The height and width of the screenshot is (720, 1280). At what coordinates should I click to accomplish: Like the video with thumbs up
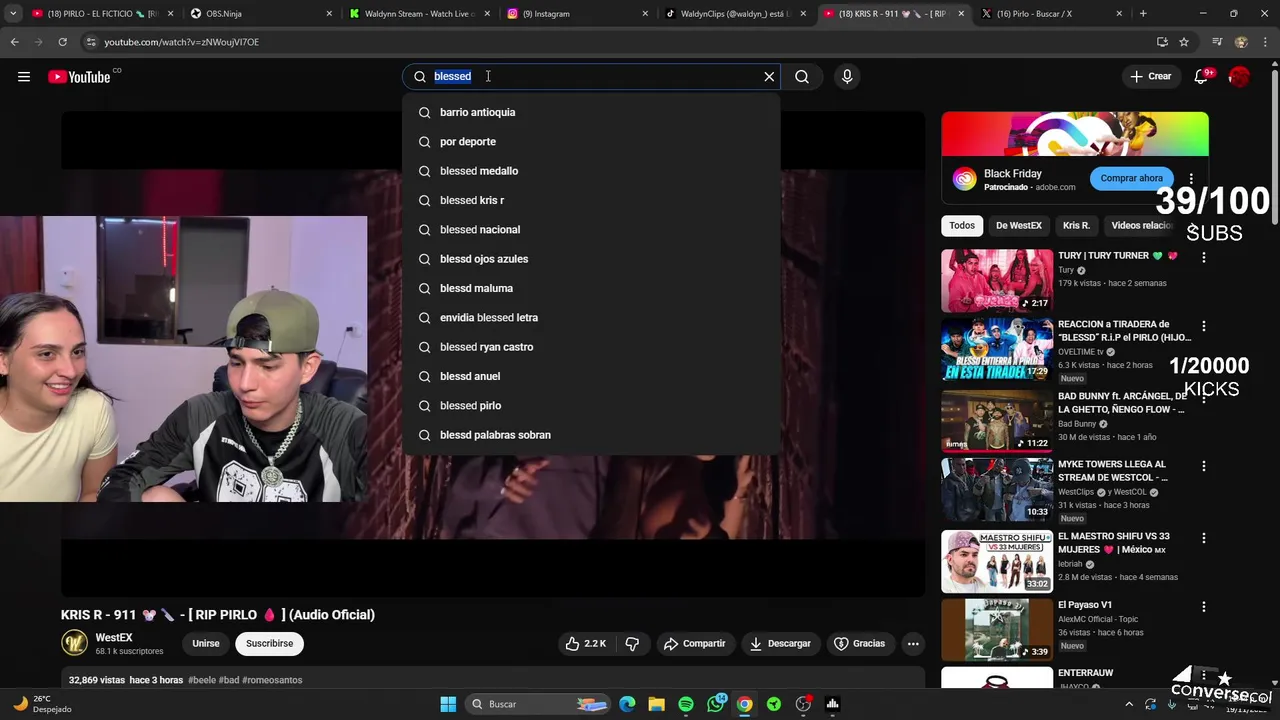[586, 644]
